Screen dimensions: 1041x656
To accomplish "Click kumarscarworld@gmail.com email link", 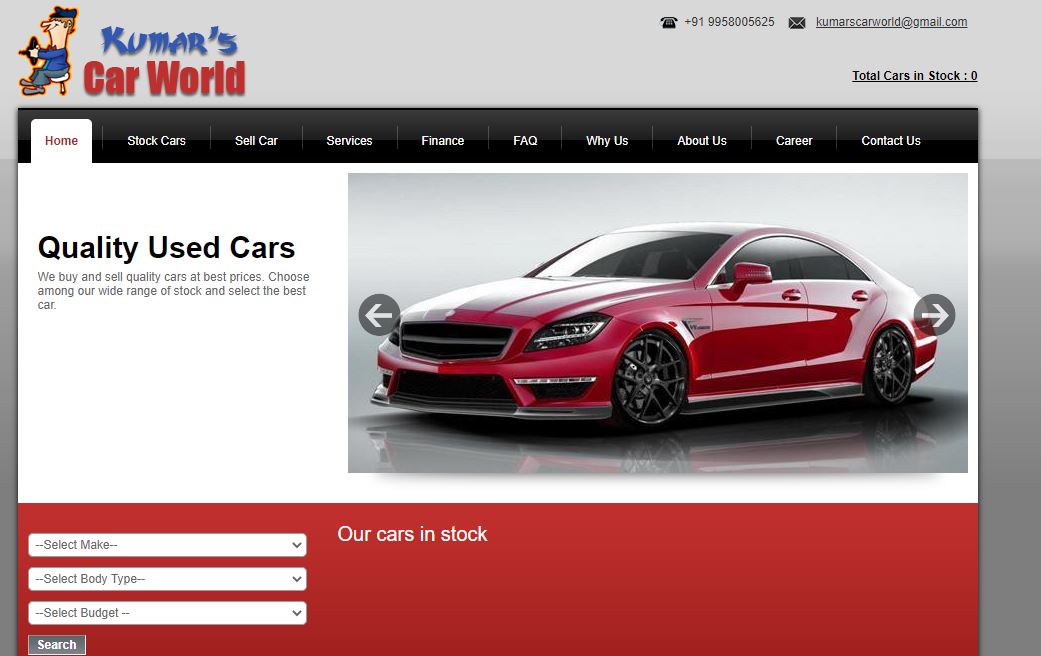I will pyautogui.click(x=891, y=22).
